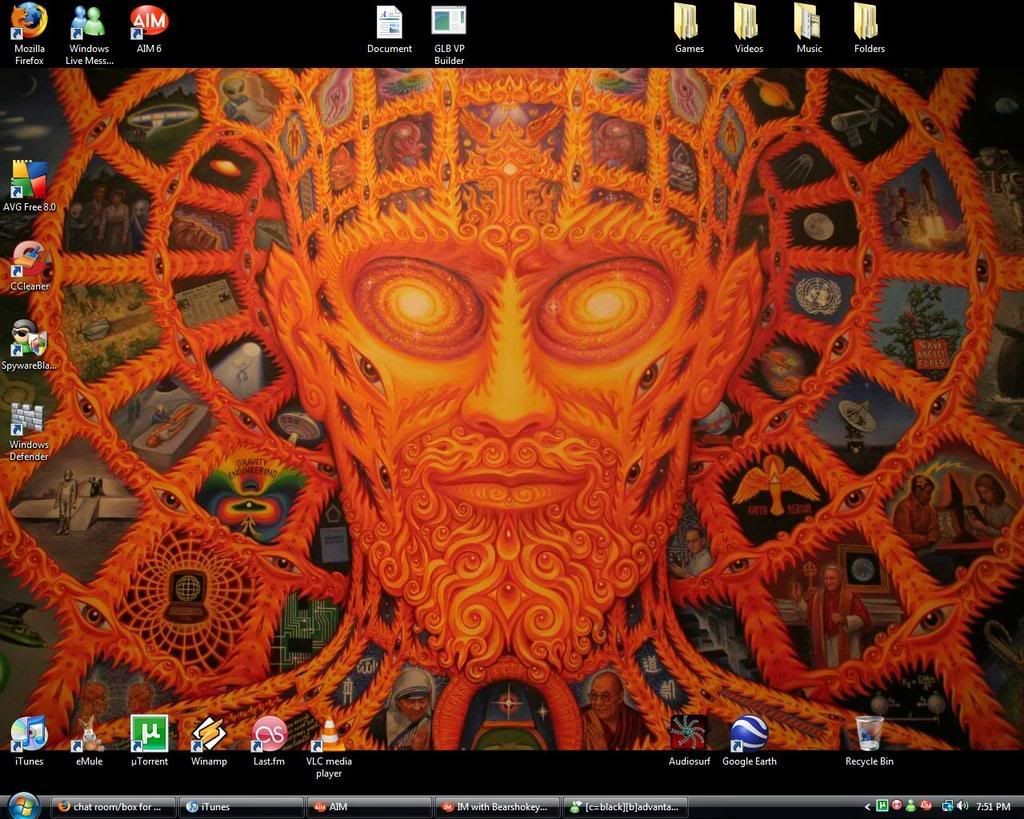Viewport: 1024px width, 819px height.
Task: Open the network connection tray icon
Action: click(948, 807)
